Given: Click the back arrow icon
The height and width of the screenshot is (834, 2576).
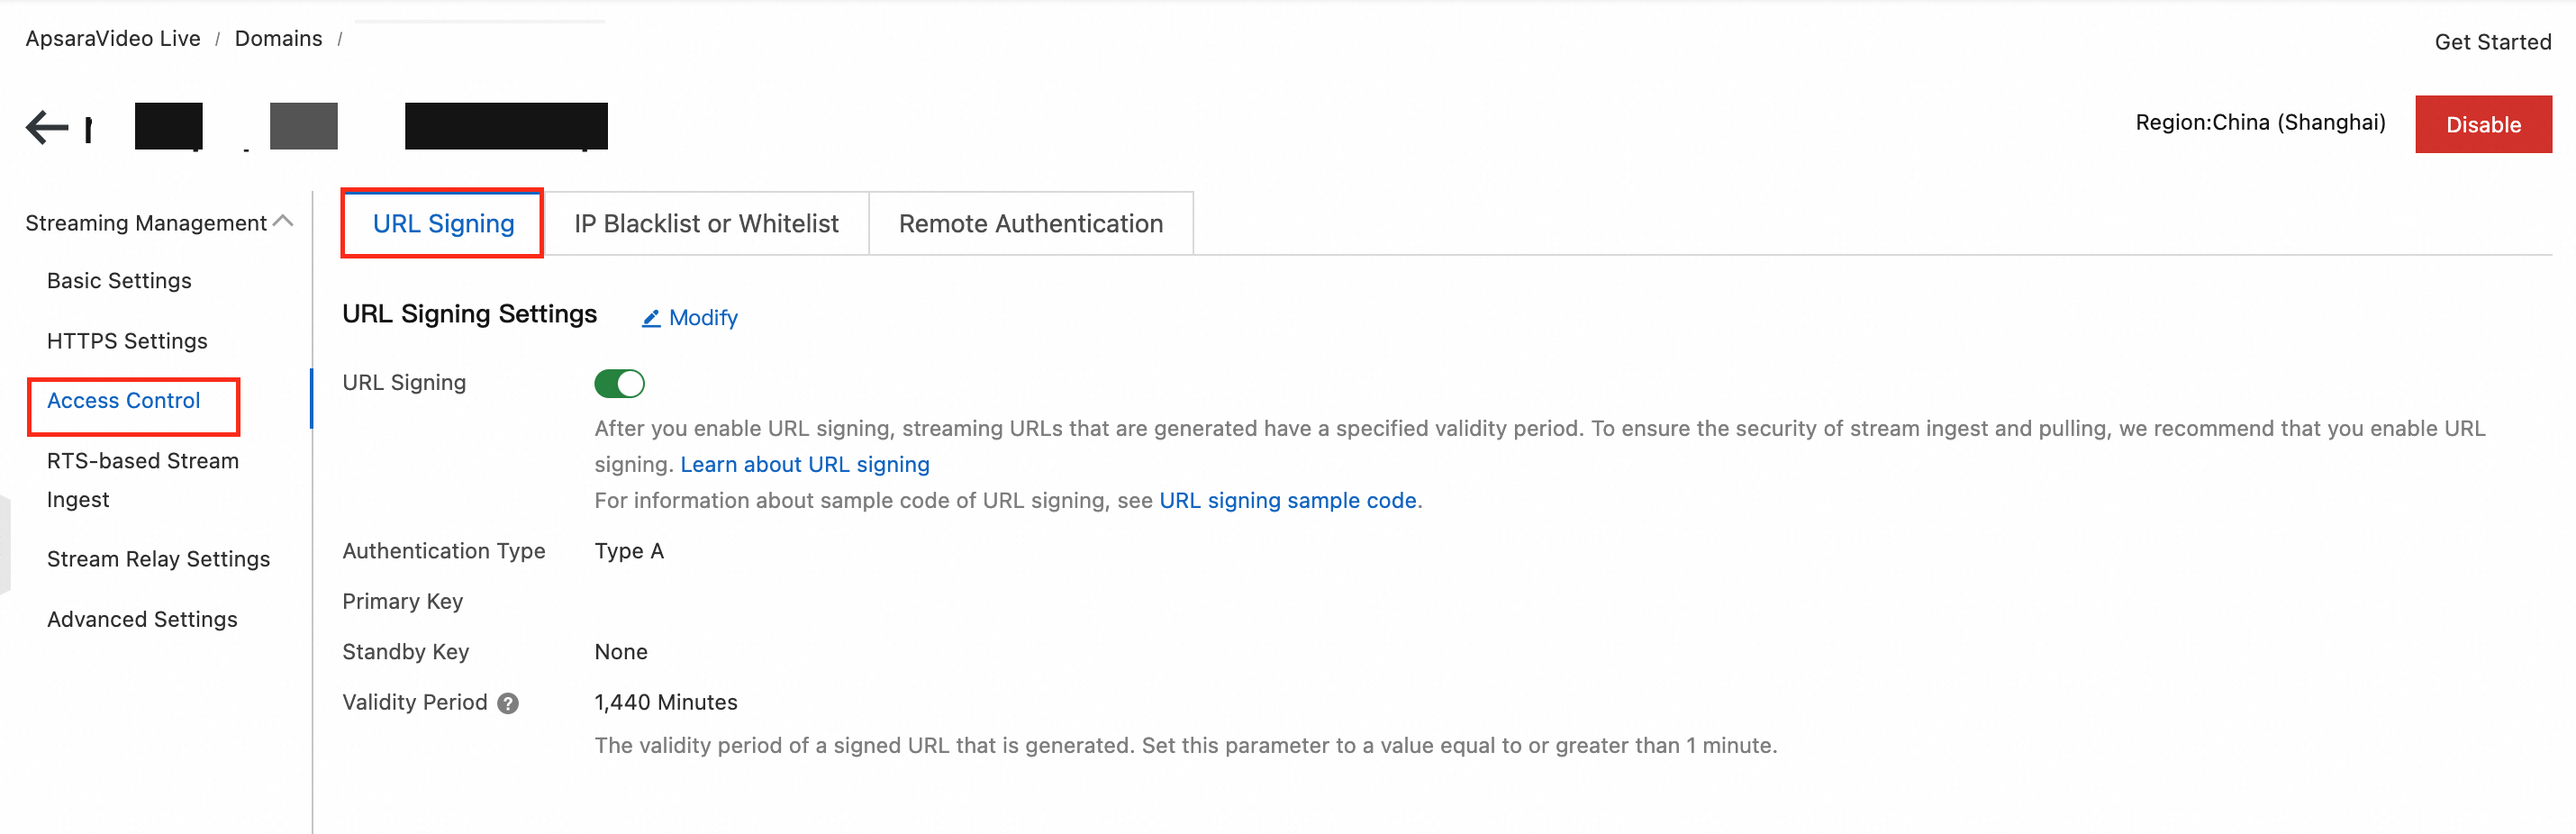Looking at the screenshot, I should [46, 127].
